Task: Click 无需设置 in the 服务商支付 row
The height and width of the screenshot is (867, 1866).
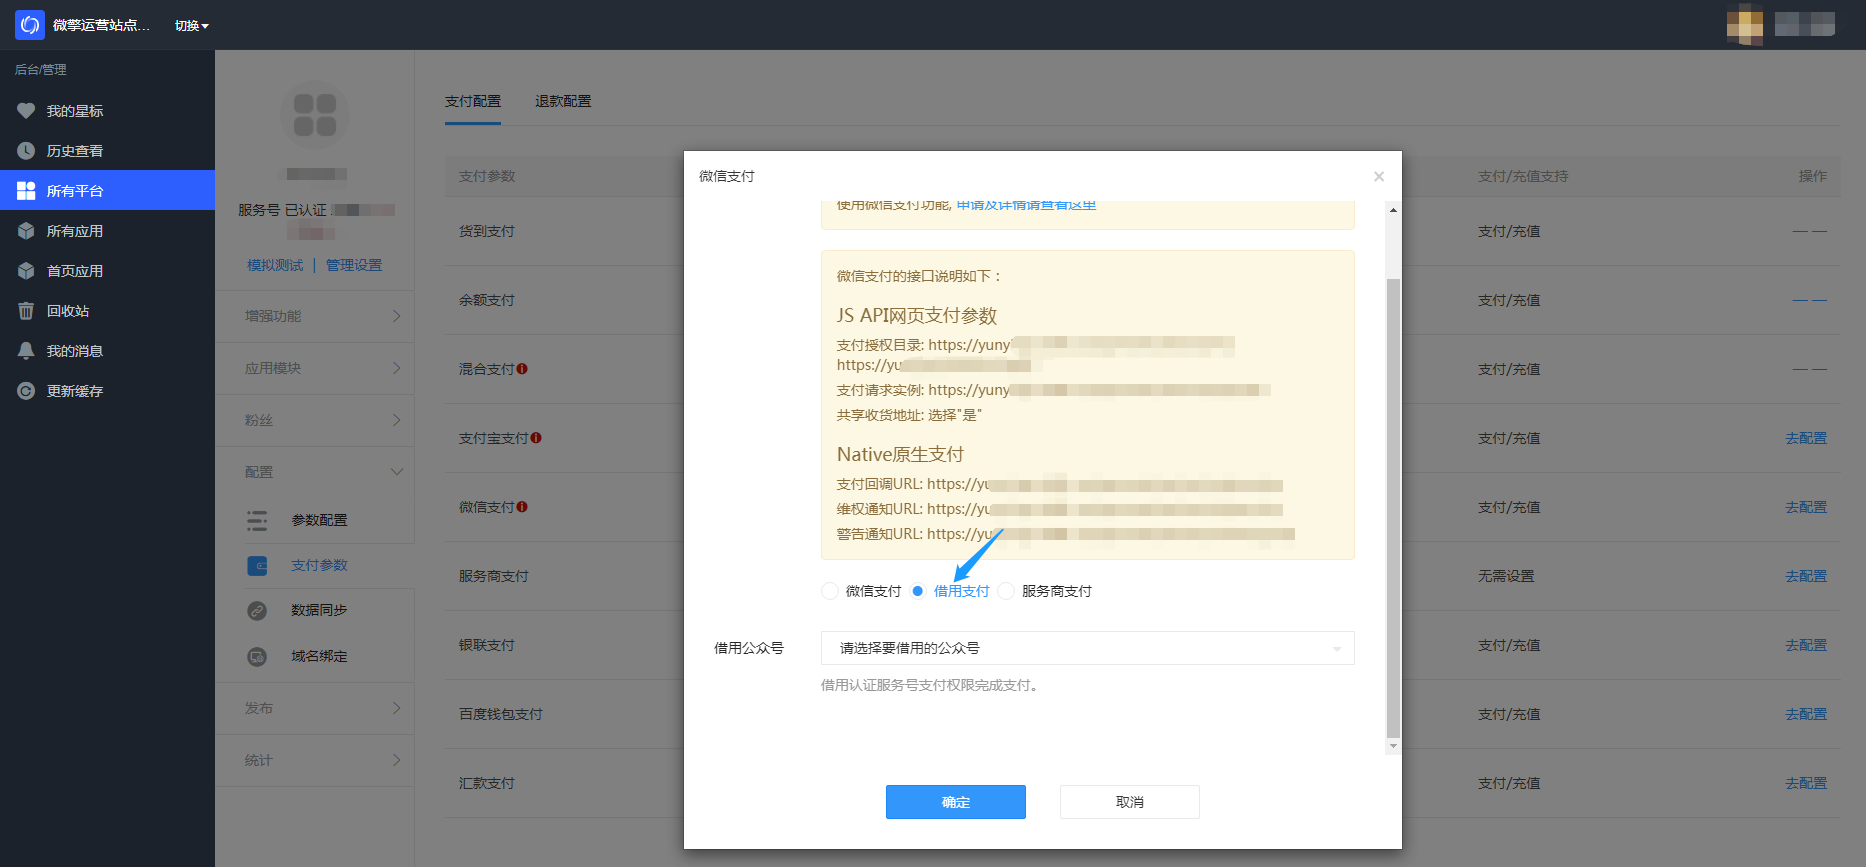Action: (1506, 576)
